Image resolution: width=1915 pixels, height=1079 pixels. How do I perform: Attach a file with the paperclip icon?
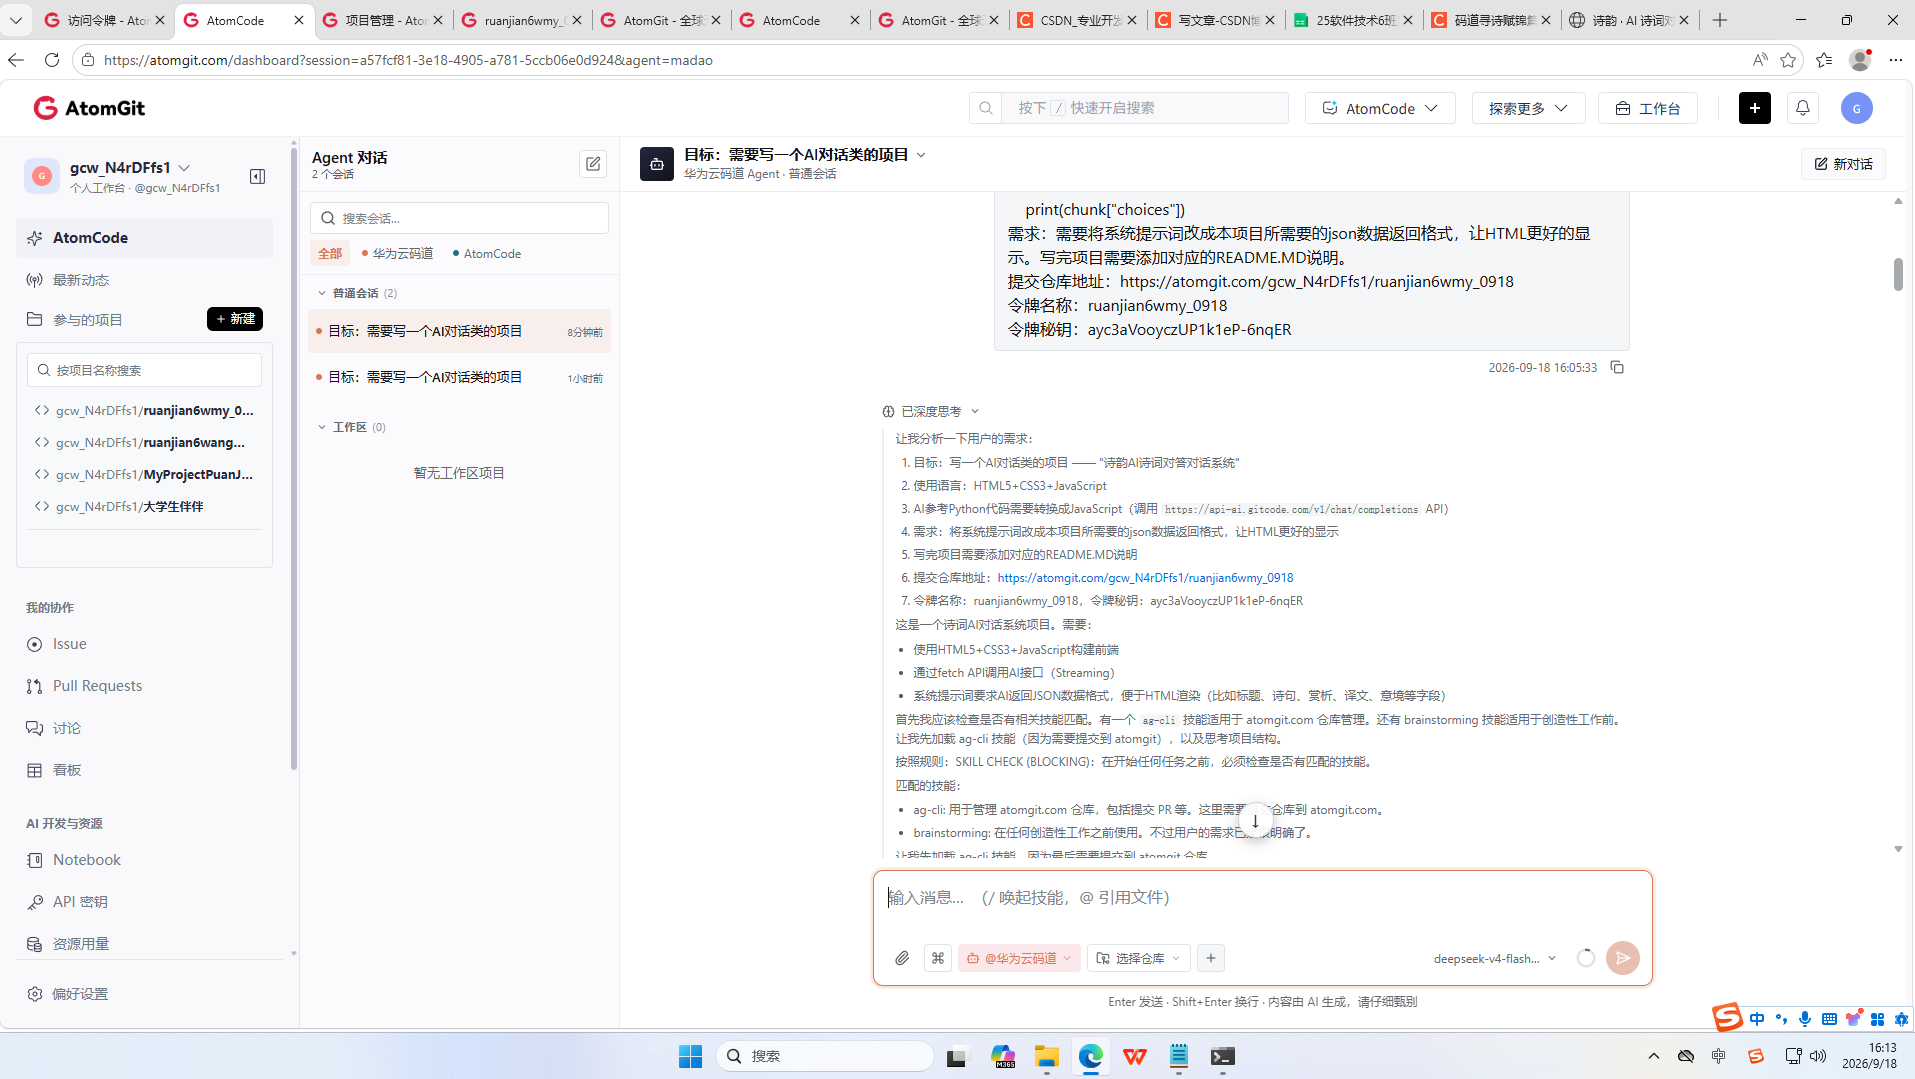click(902, 958)
